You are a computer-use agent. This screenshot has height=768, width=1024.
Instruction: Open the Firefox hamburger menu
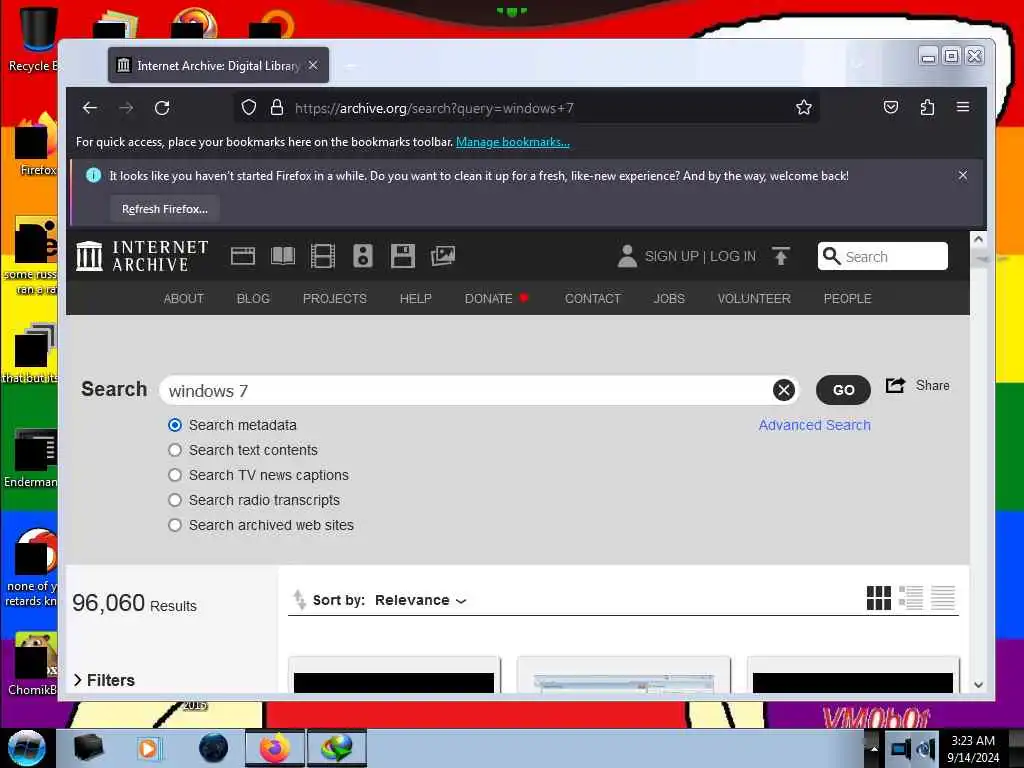pos(963,106)
